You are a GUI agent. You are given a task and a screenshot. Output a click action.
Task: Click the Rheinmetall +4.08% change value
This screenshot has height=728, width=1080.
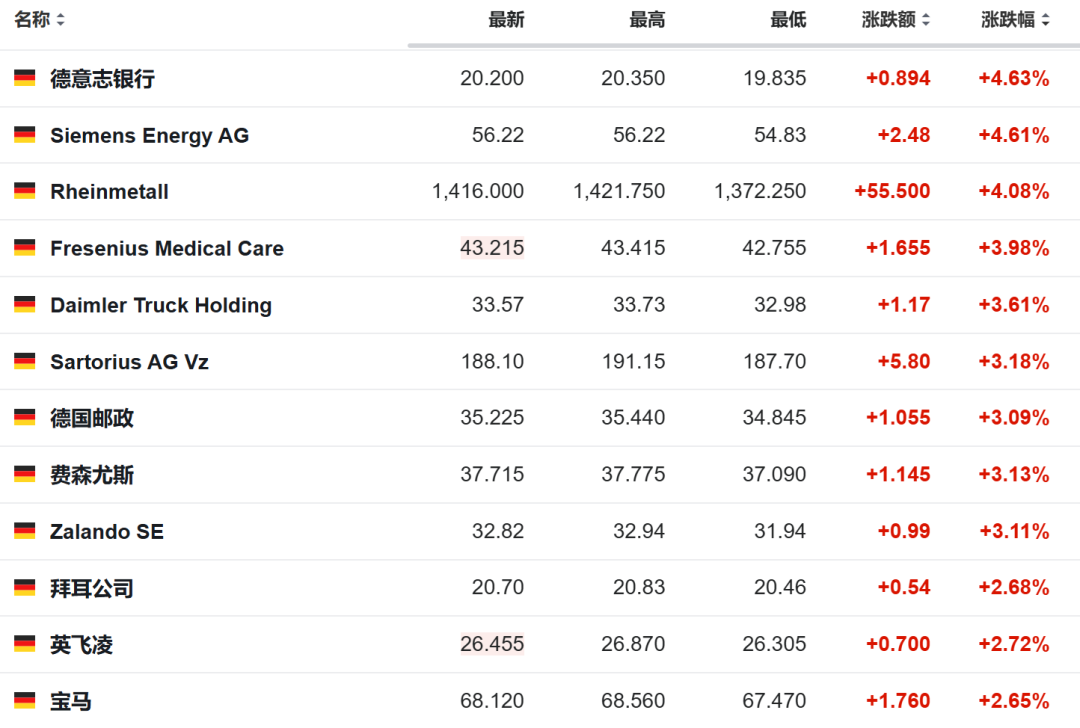[1014, 191]
